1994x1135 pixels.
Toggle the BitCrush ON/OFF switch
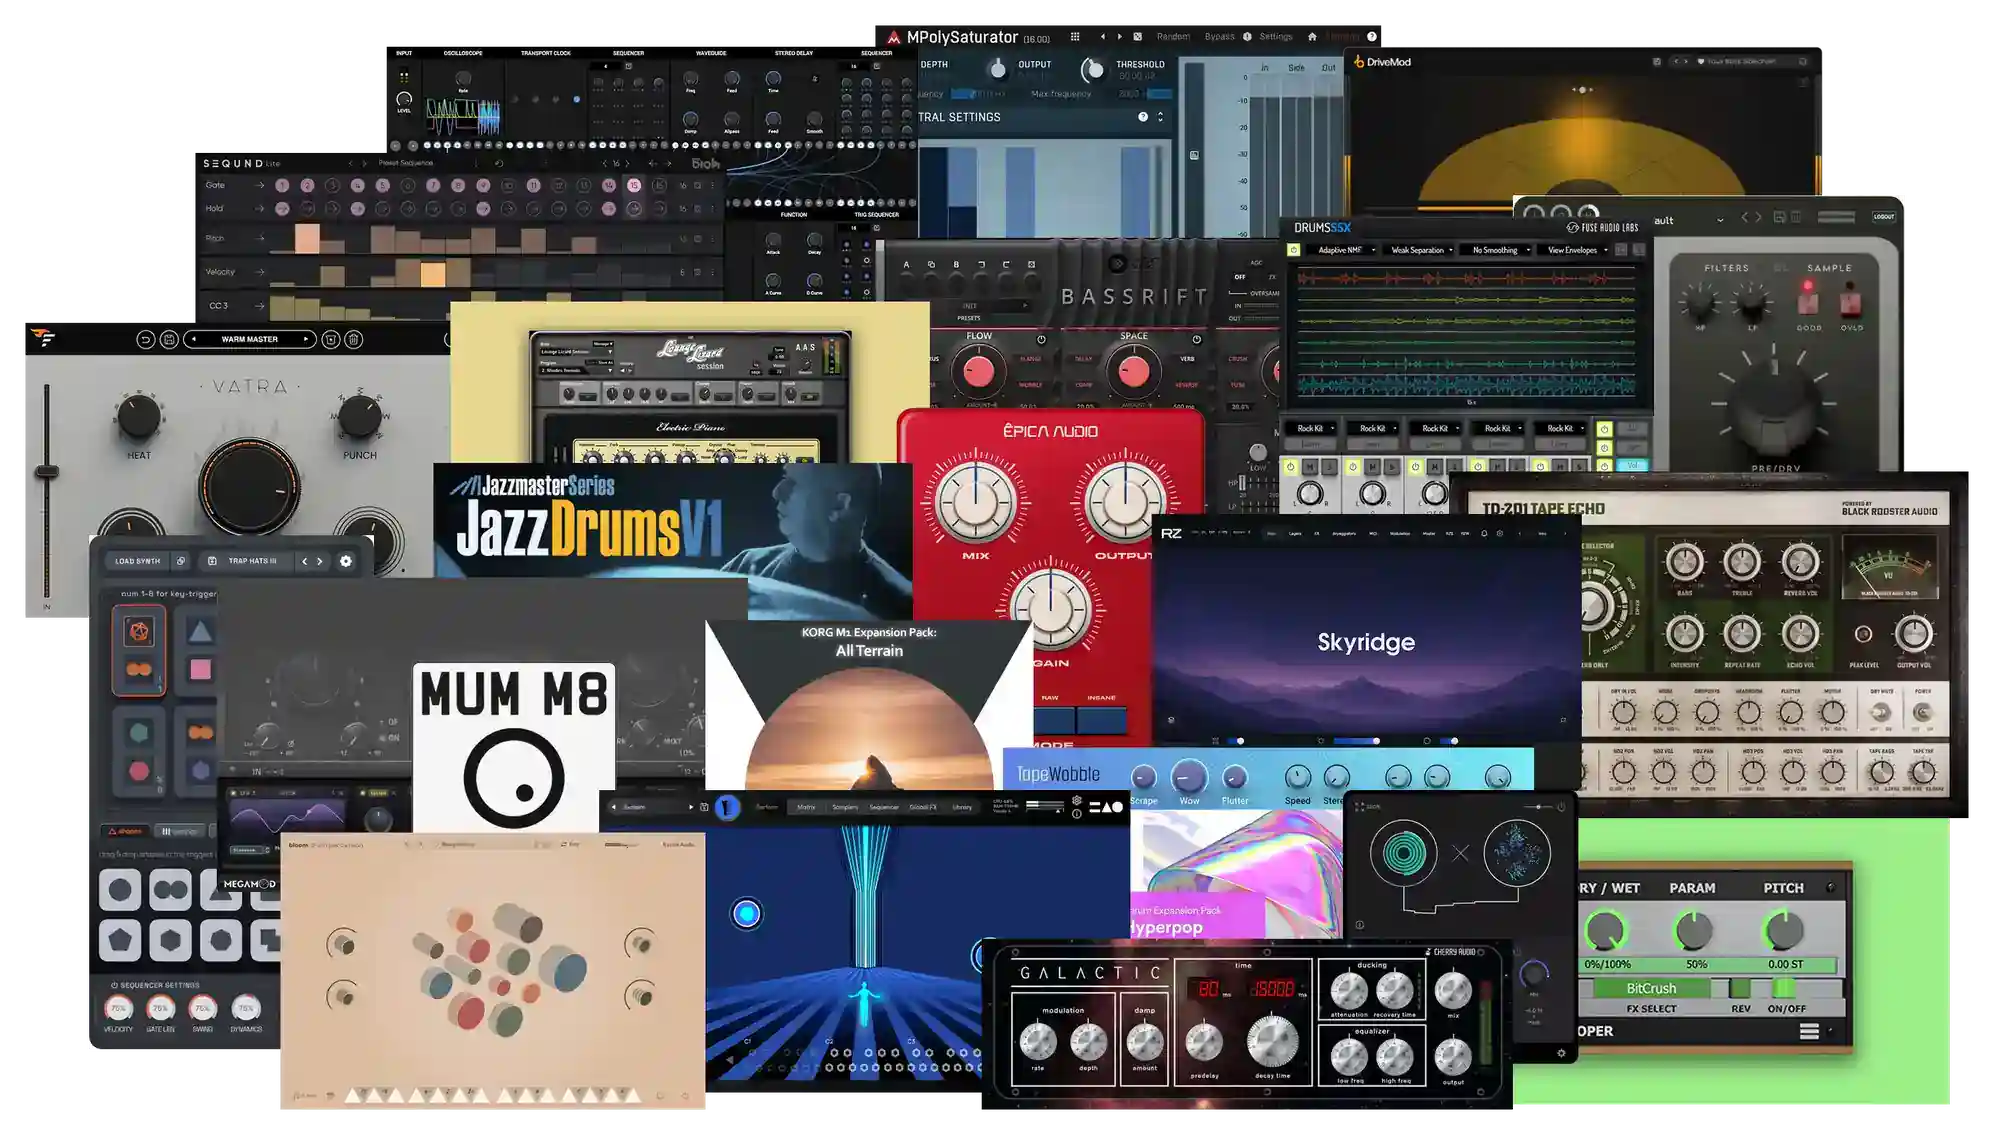(x=1783, y=989)
